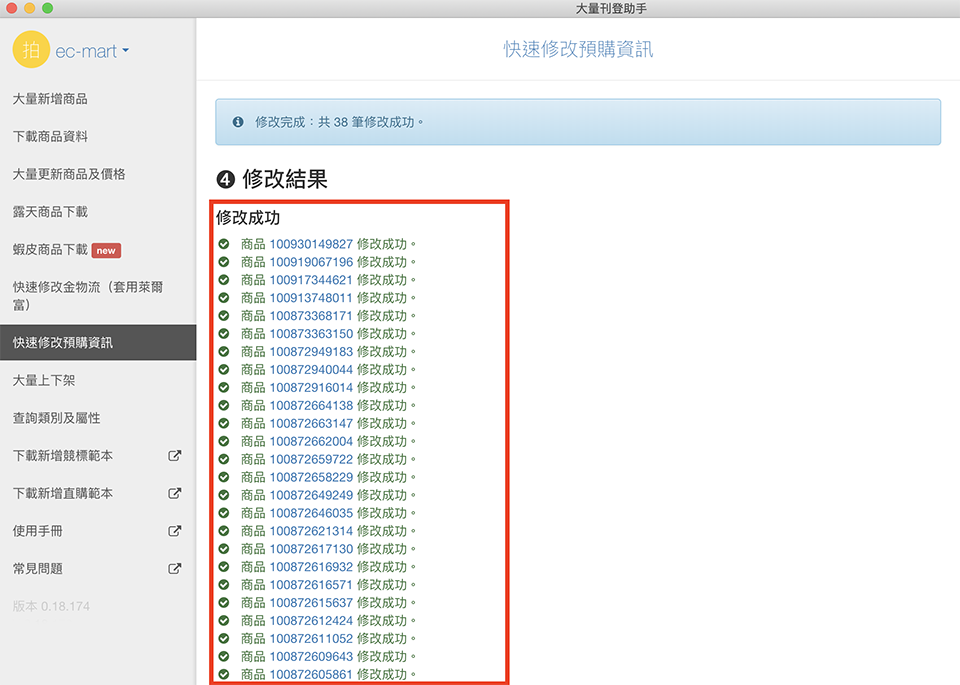Image resolution: width=960 pixels, height=685 pixels.
Task: Click the 快速修改預購資訊 page header title
Action: pos(578,49)
